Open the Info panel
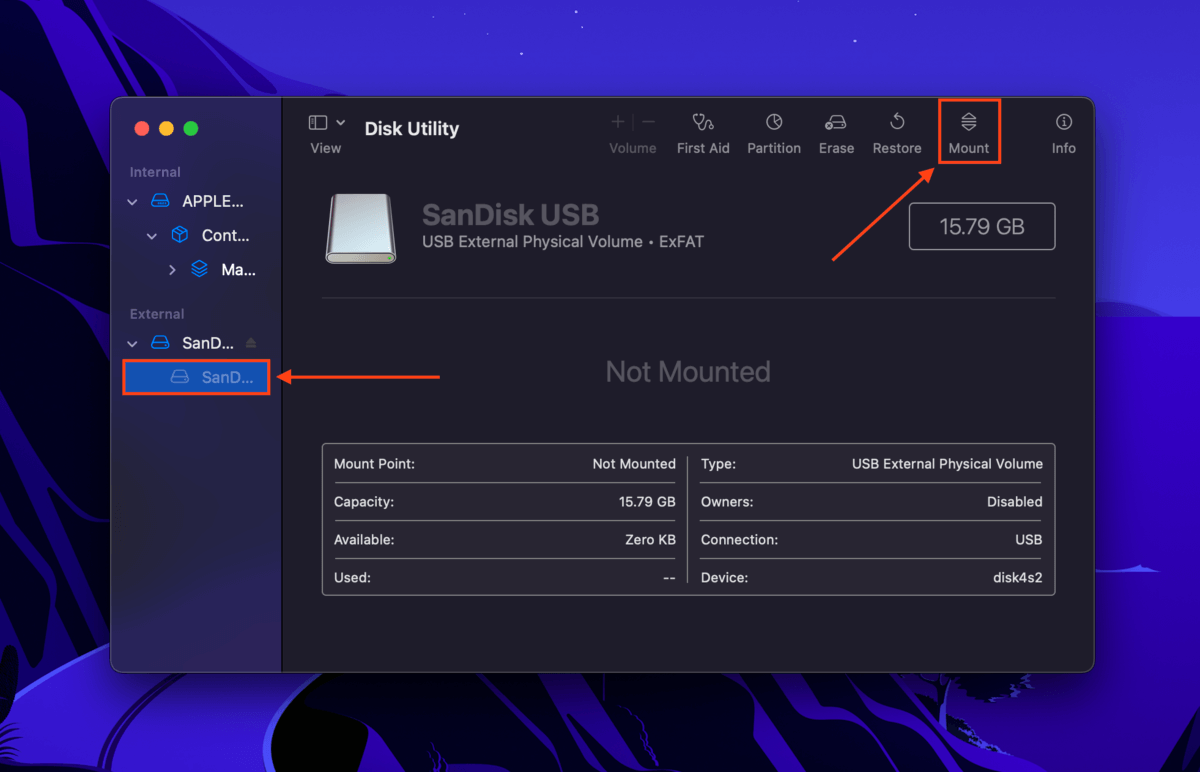Image resolution: width=1200 pixels, height=772 pixels. [x=1063, y=133]
